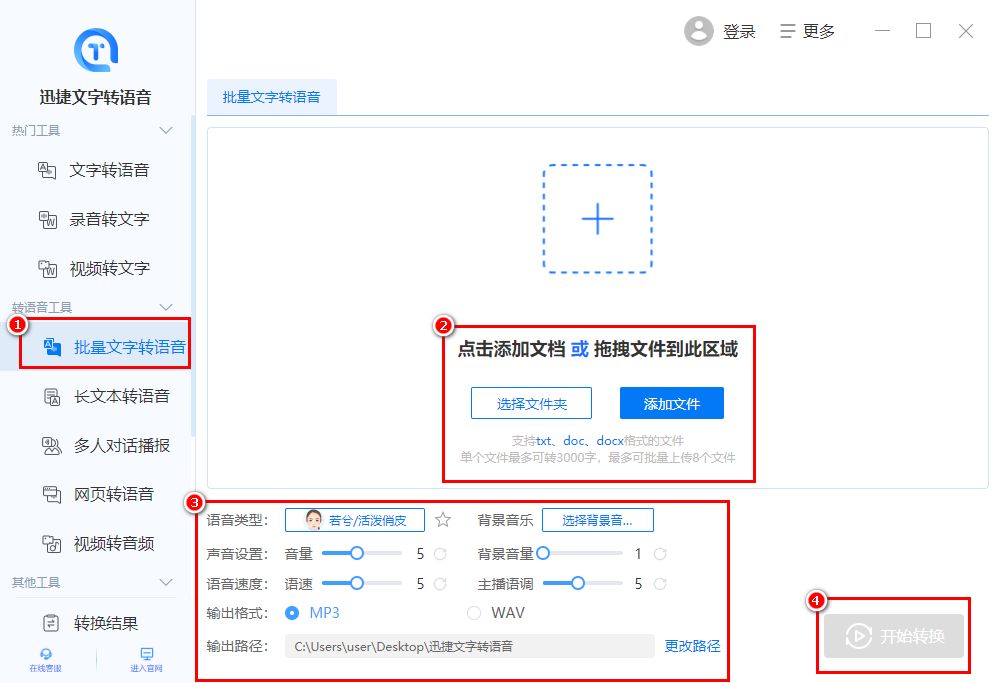This screenshot has height=683, width=999.
Task: Select WAV output format
Action: [496, 613]
